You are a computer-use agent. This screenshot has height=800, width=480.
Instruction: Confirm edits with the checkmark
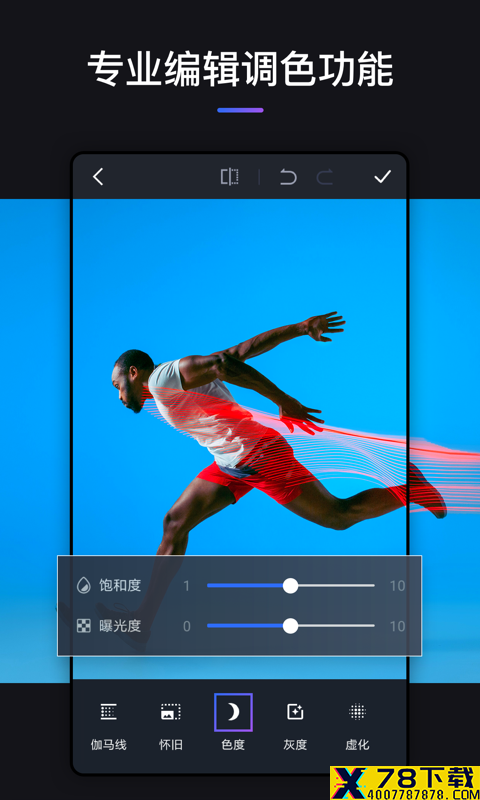pos(383,177)
